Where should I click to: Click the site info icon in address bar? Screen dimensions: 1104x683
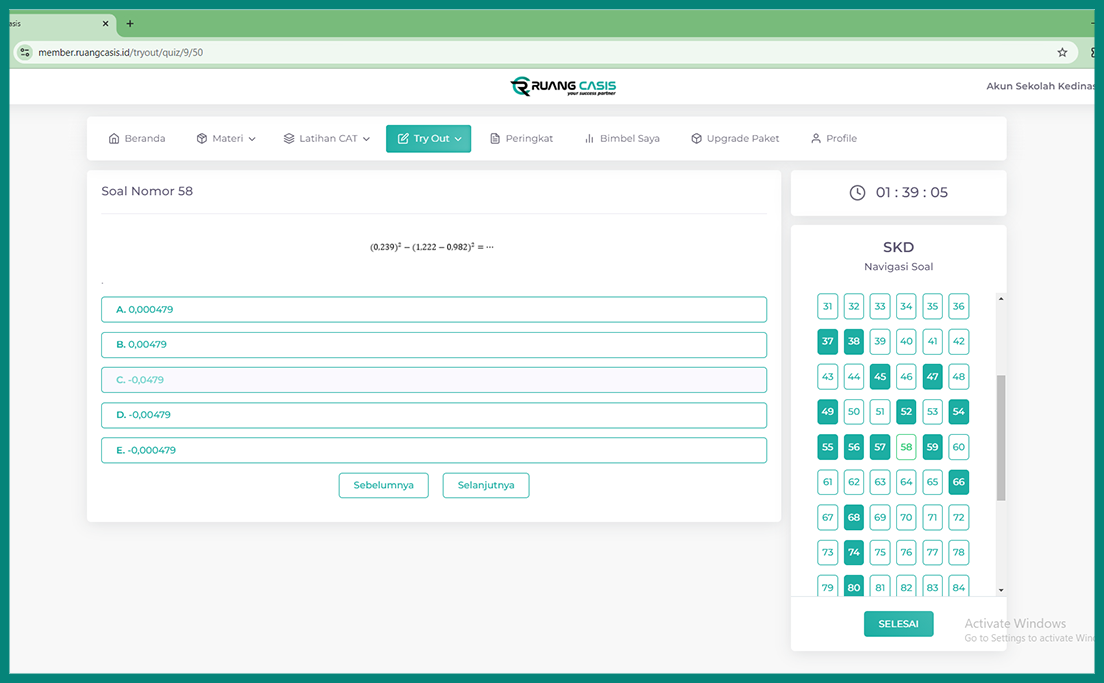(25, 52)
